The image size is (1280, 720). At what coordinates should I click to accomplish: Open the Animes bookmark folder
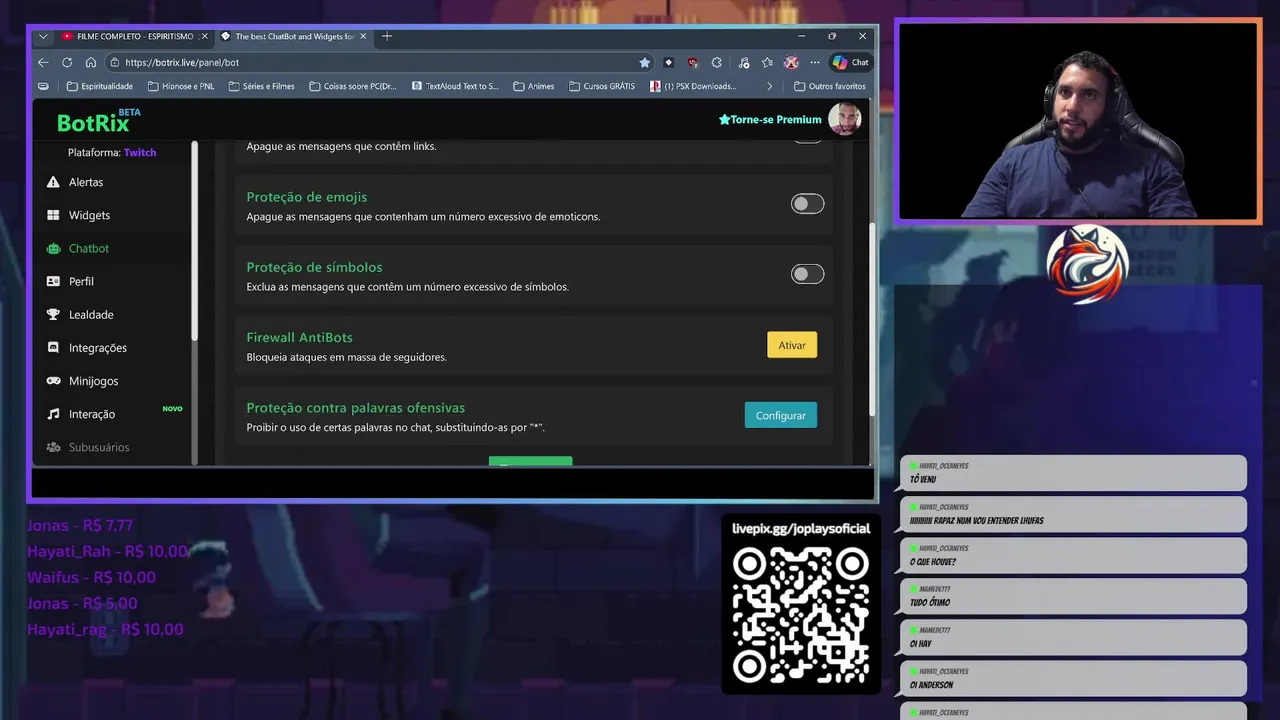coord(533,86)
